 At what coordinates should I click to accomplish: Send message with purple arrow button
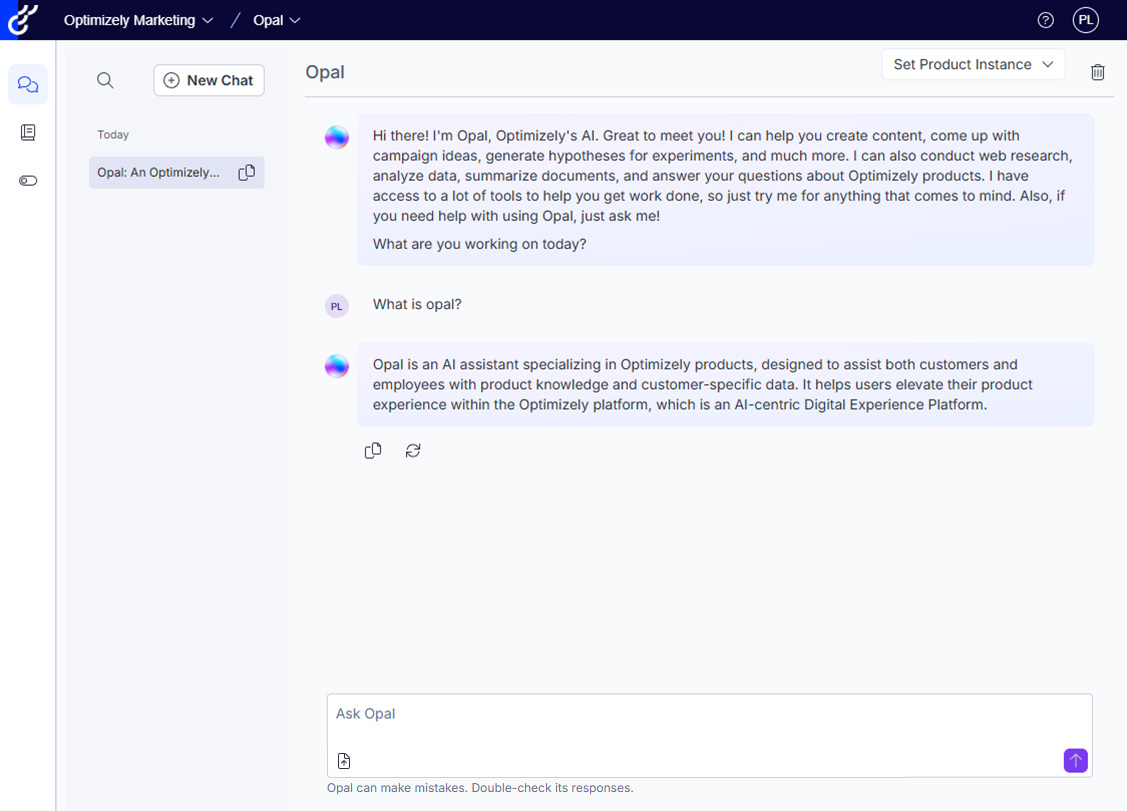[x=1075, y=761]
